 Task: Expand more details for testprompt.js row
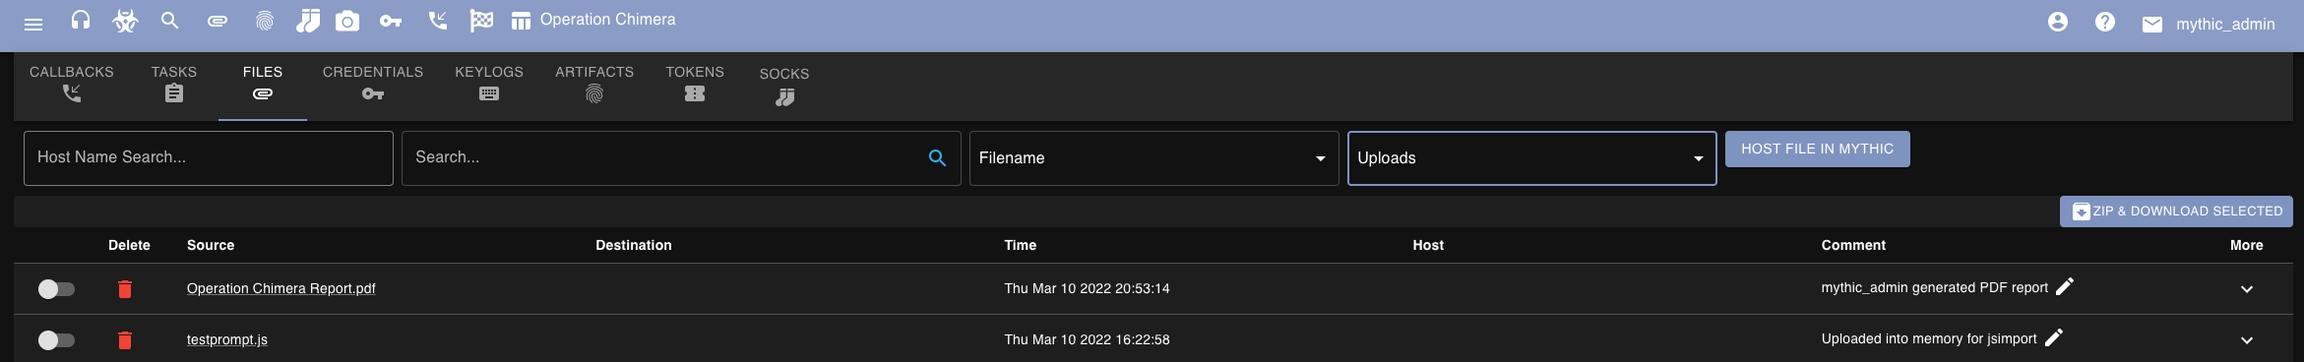click(2247, 340)
